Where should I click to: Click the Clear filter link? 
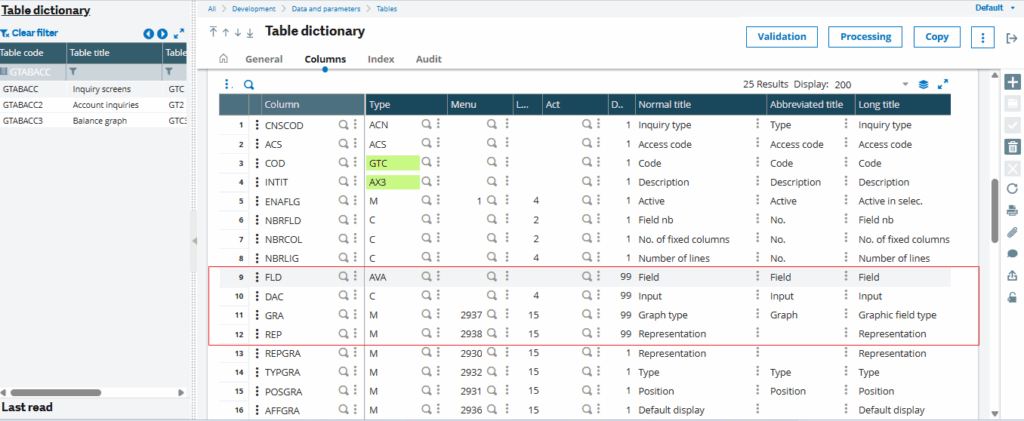point(30,33)
